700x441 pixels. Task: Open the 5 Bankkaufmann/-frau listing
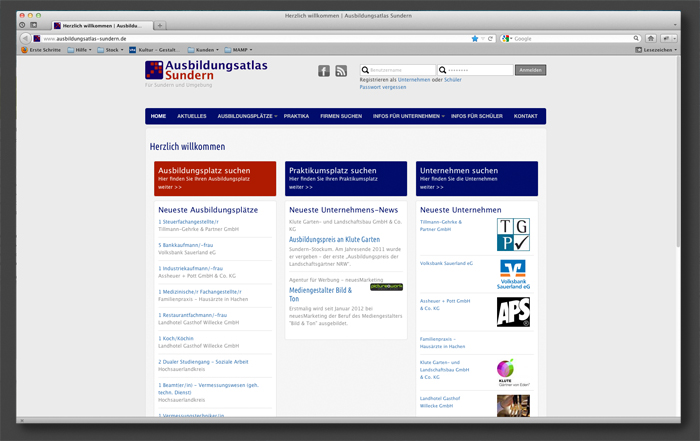coord(186,245)
